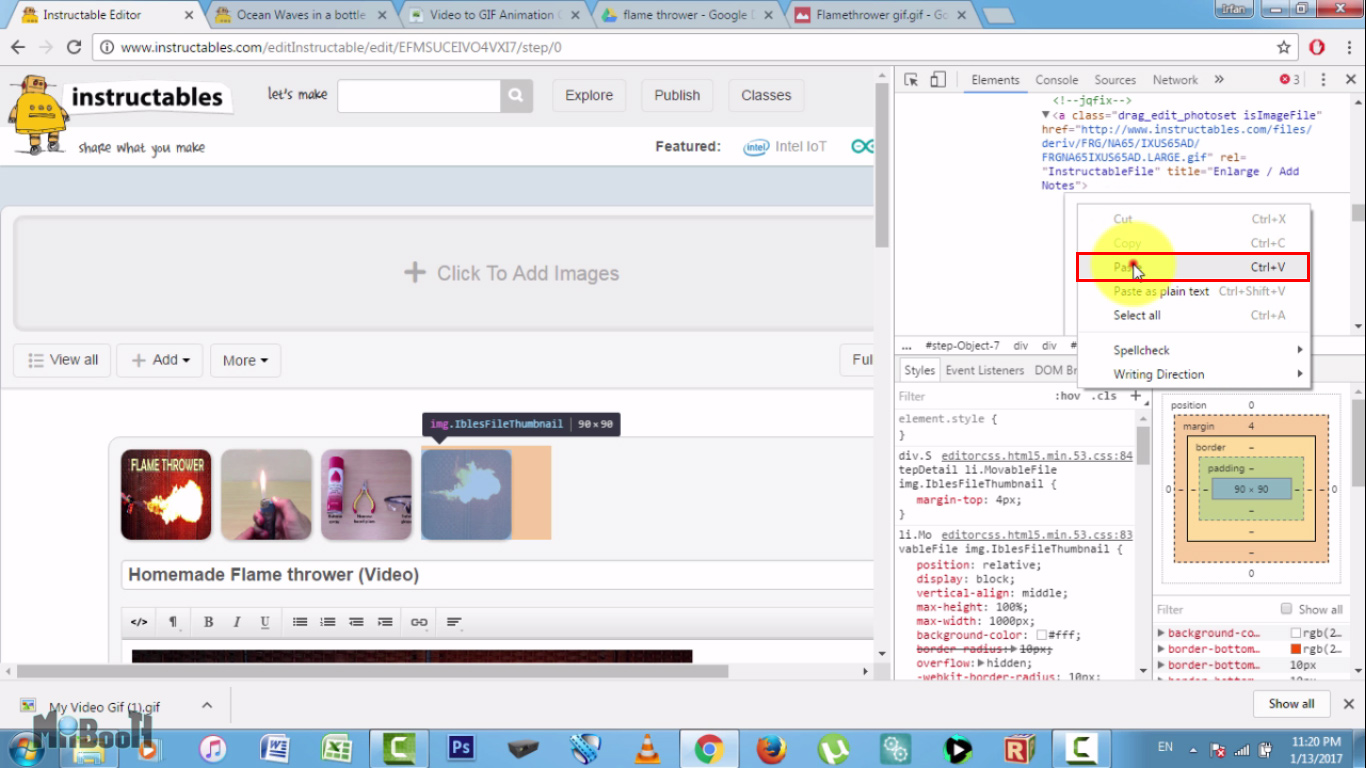Screen dimensions: 1366x768
Task: Toggle the DevTools device toolbar icon
Action: click(938, 80)
